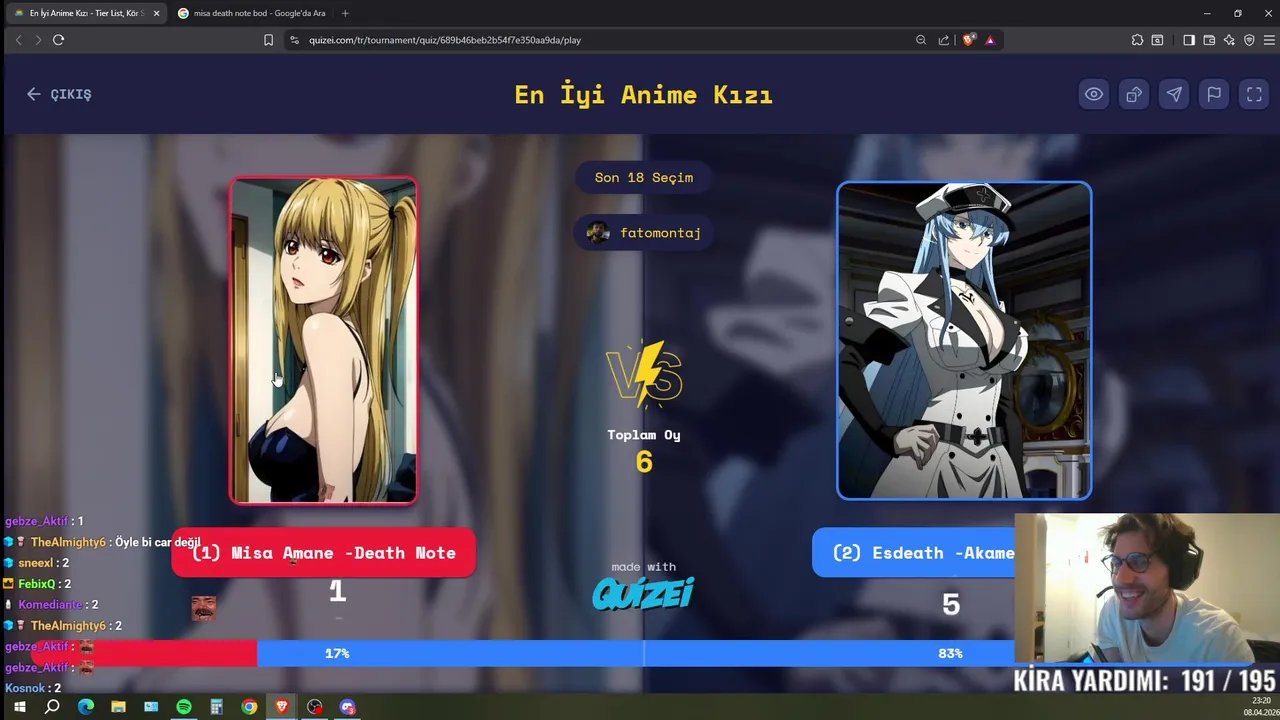Go back in browser history
The width and height of the screenshot is (1280, 720).
point(18,40)
